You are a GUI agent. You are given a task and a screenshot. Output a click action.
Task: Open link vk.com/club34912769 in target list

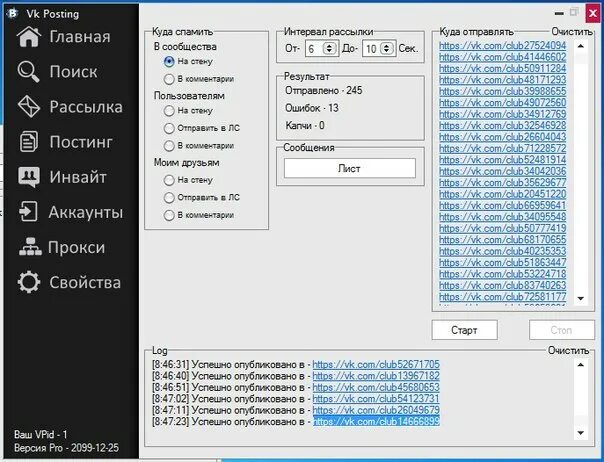(502, 114)
